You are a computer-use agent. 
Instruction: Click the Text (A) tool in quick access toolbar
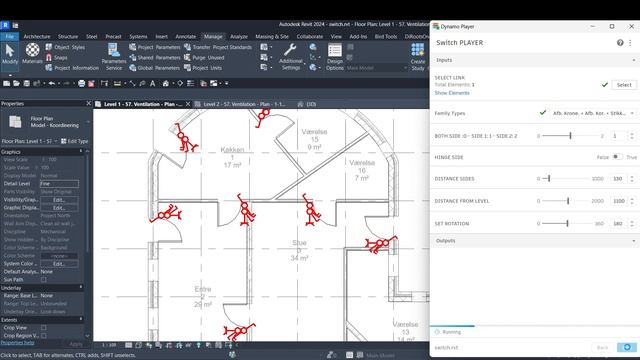coord(153,84)
